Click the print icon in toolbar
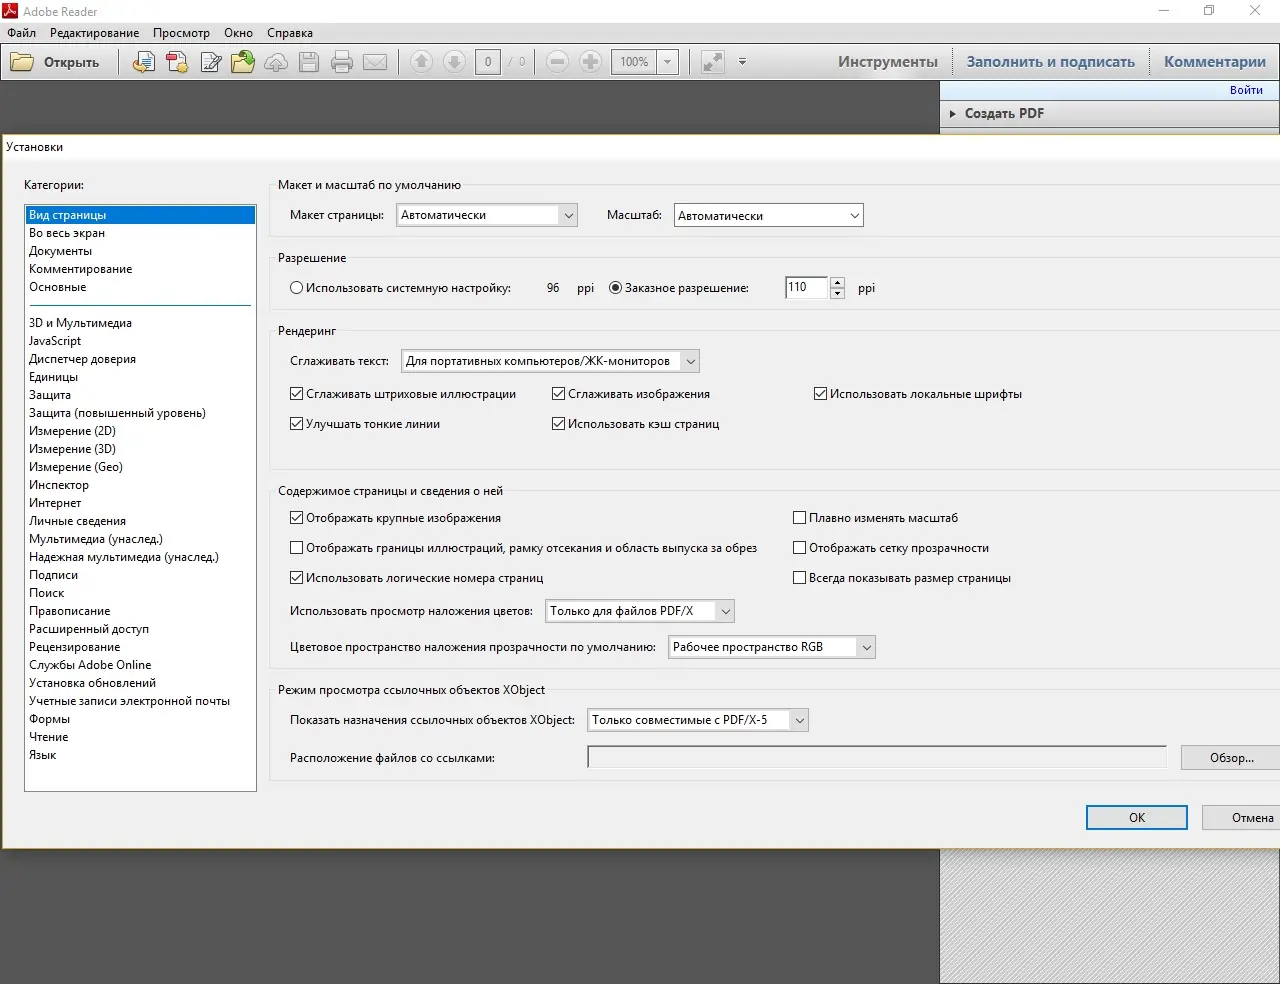This screenshot has width=1280, height=984. coord(342,62)
